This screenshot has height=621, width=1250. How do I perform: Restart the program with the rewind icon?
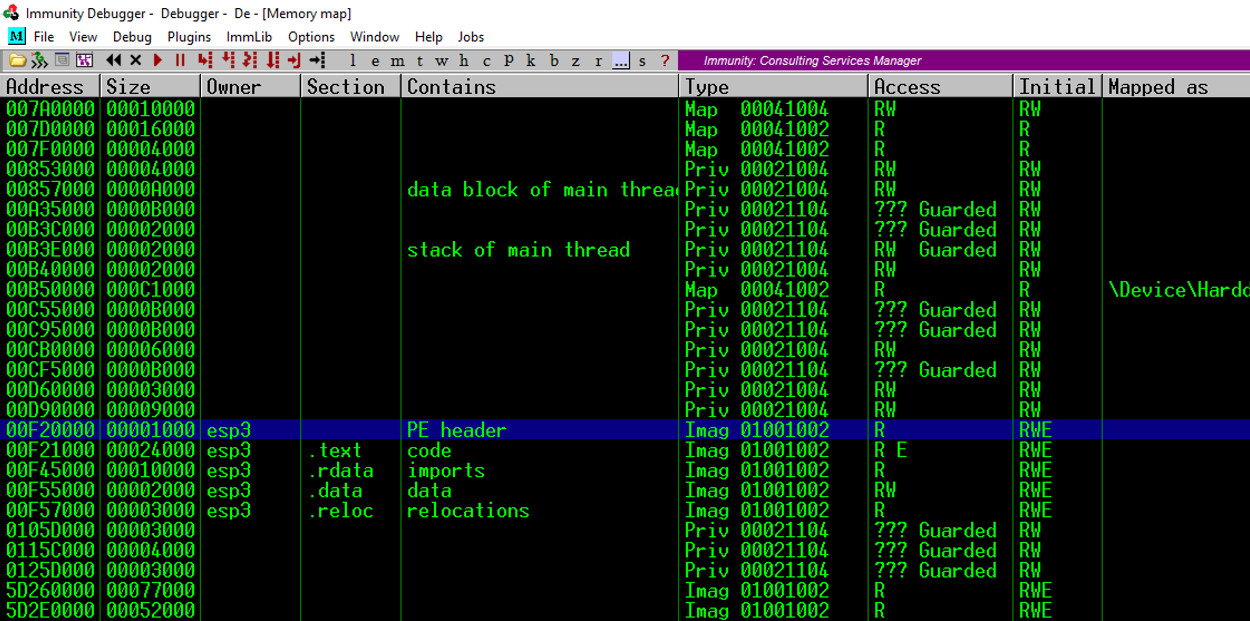(x=113, y=61)
